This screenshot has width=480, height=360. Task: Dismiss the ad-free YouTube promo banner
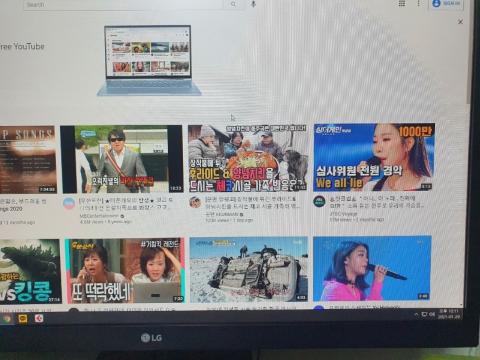tap(460, 22)
